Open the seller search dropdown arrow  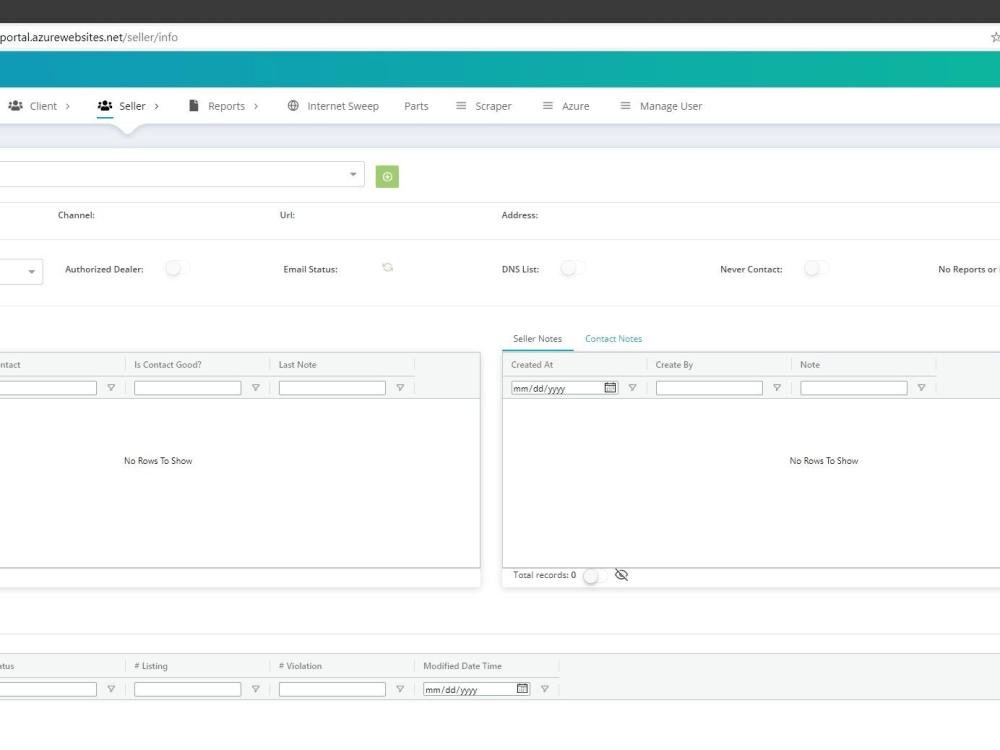click(x=353, y=175)
